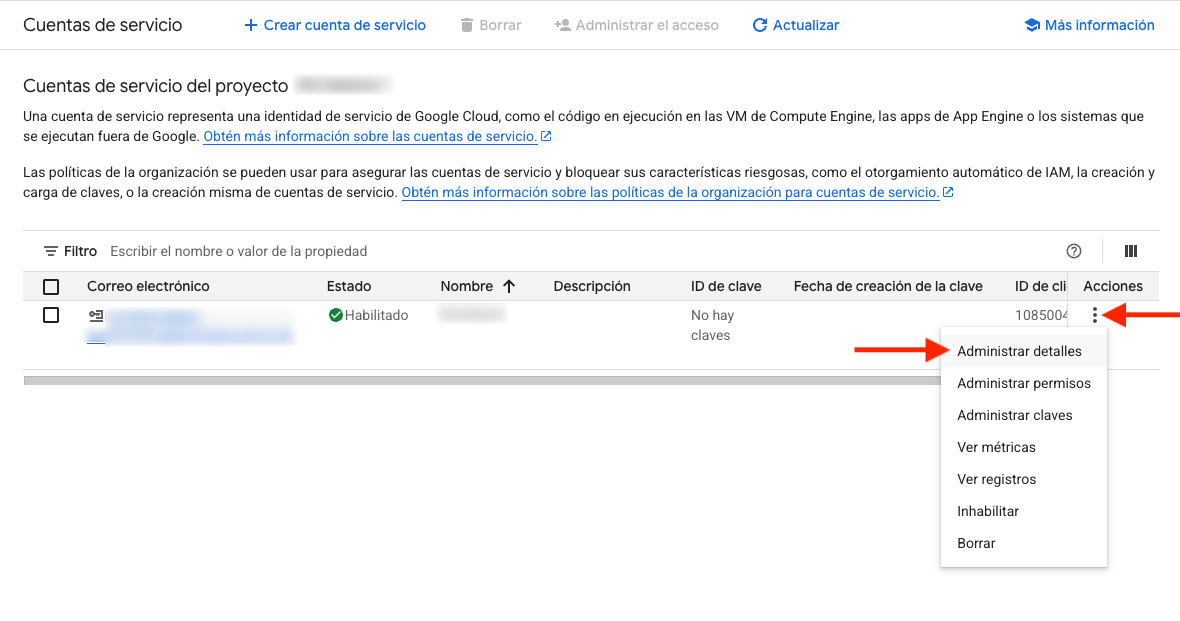Viewport: 1180px width, 621px height.
Task: Open Ver métricas from the menu
Action: (996, 447)
